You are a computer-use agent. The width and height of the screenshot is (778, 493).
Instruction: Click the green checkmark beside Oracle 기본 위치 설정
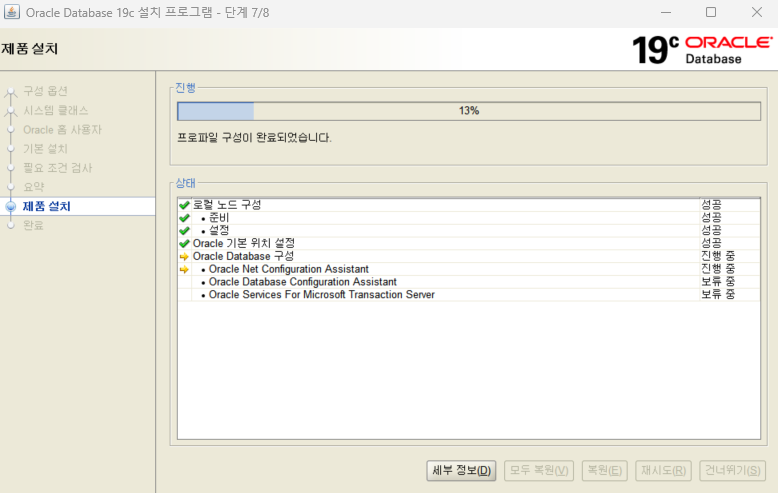[185, 244]
